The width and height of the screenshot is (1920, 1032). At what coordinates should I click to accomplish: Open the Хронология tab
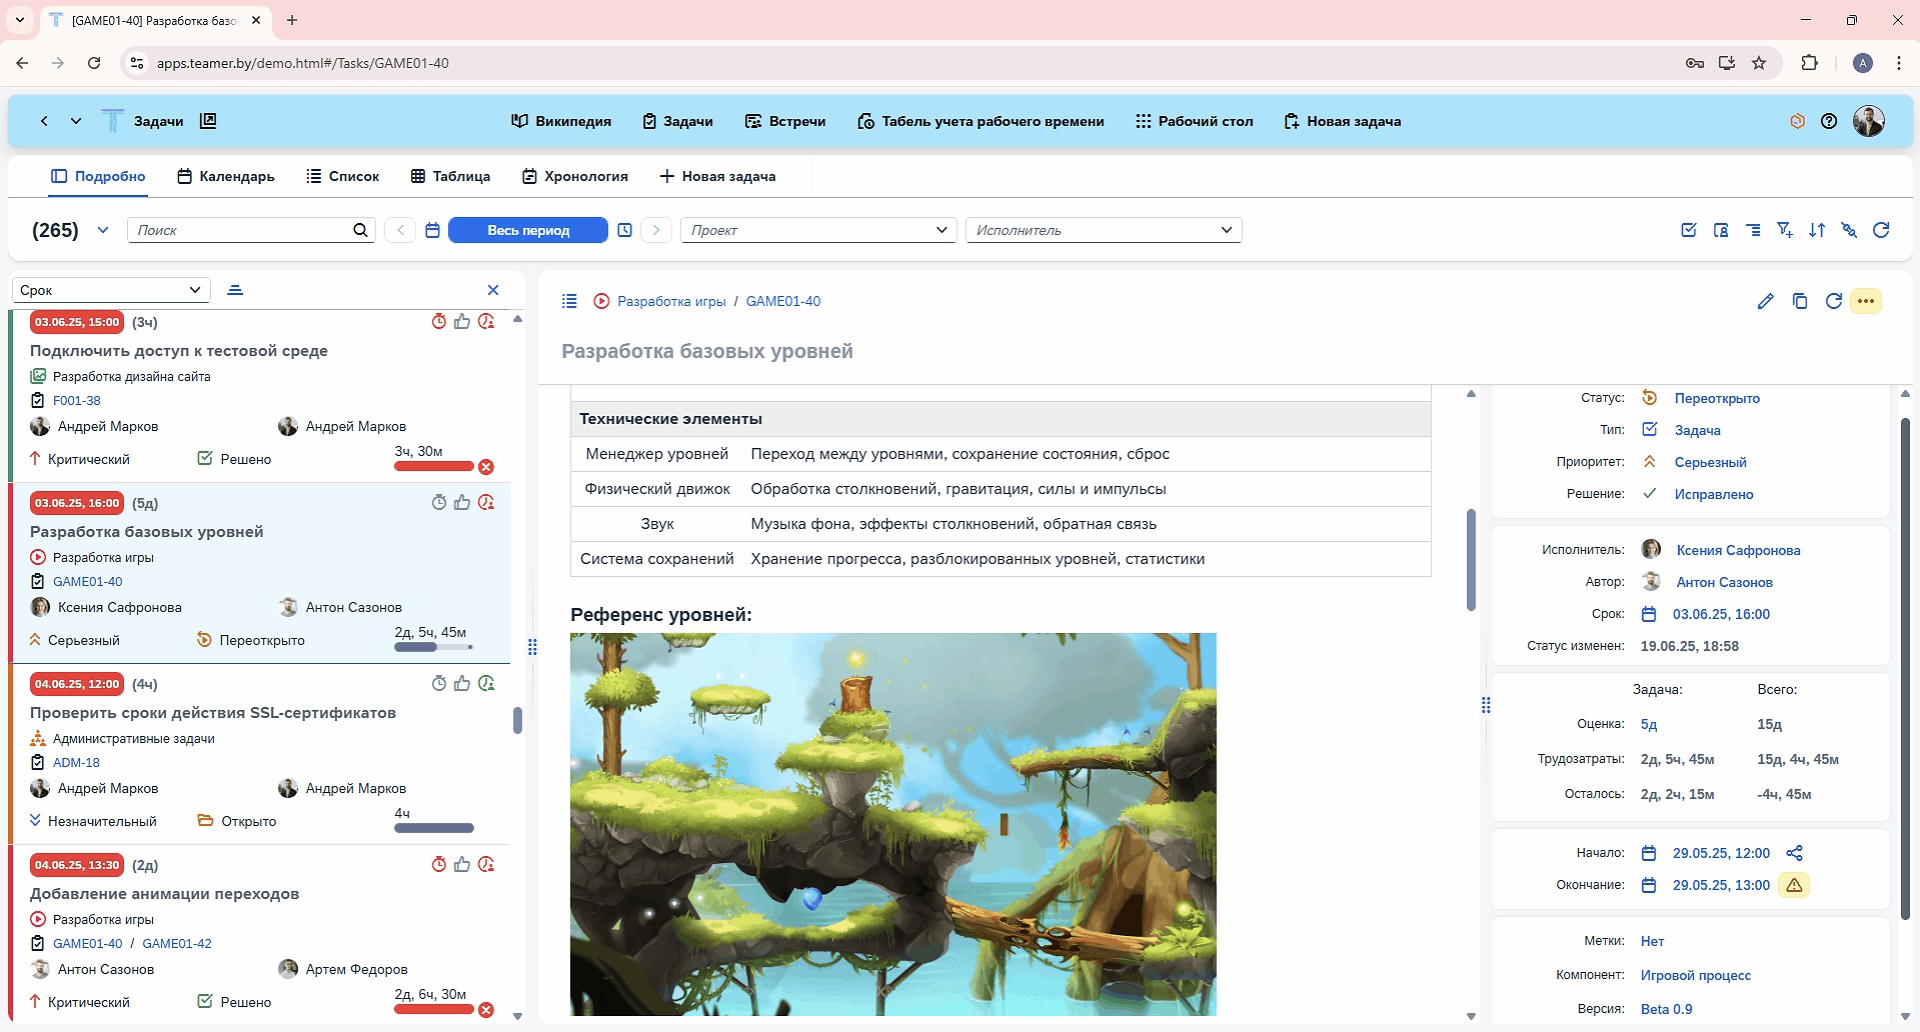(575, 176)
